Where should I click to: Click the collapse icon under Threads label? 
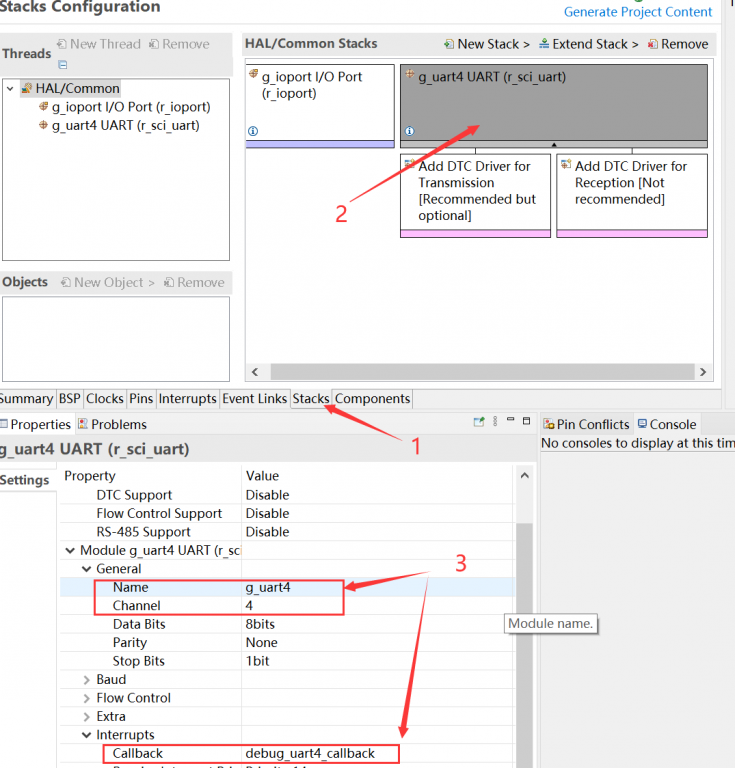[62, 64]
